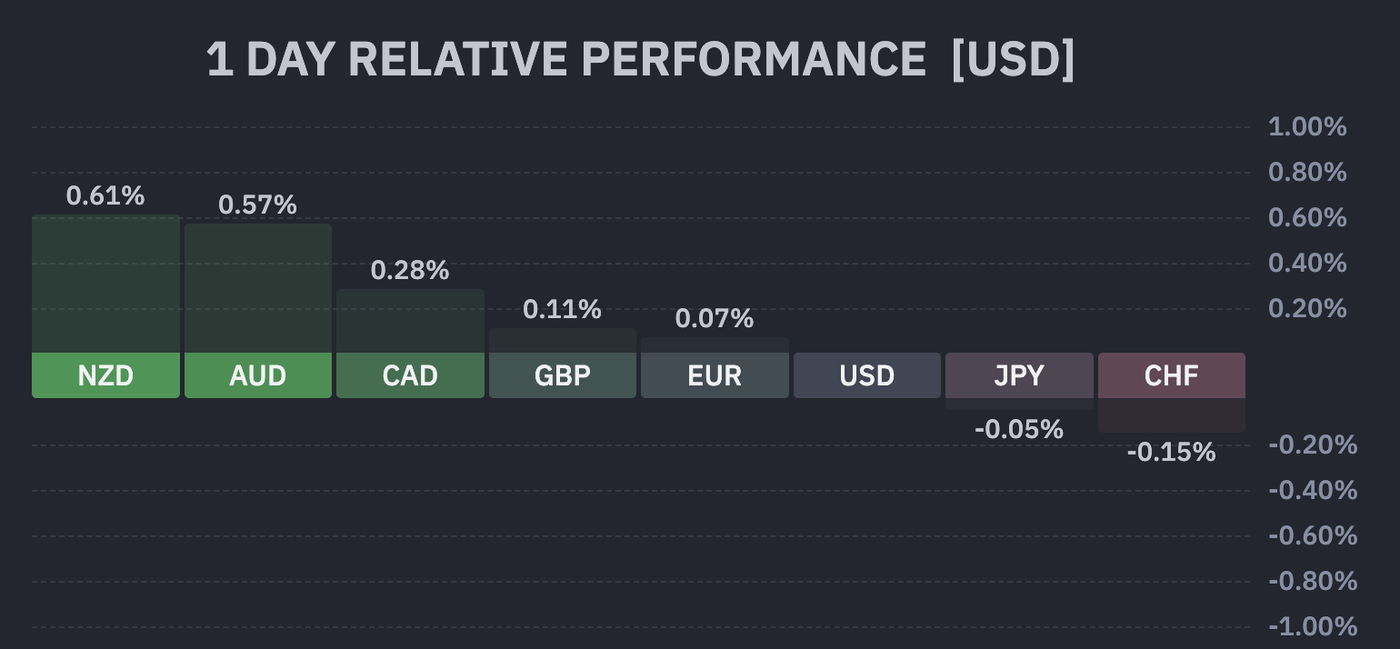Click the 0.61% value above NZD
Viewport: 1400px width, 649px height.
coord(106,196)
